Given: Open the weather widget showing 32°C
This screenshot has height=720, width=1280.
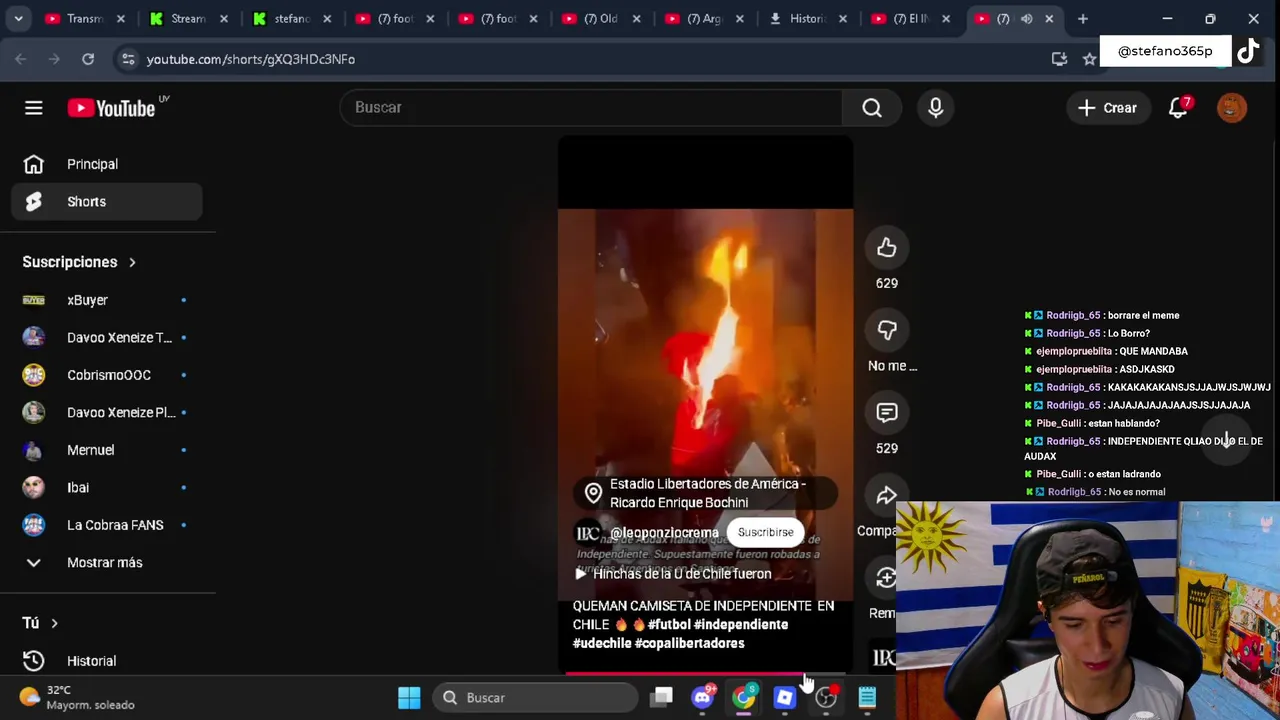Looking at the screenshot, I should click(x=77, y=697).
